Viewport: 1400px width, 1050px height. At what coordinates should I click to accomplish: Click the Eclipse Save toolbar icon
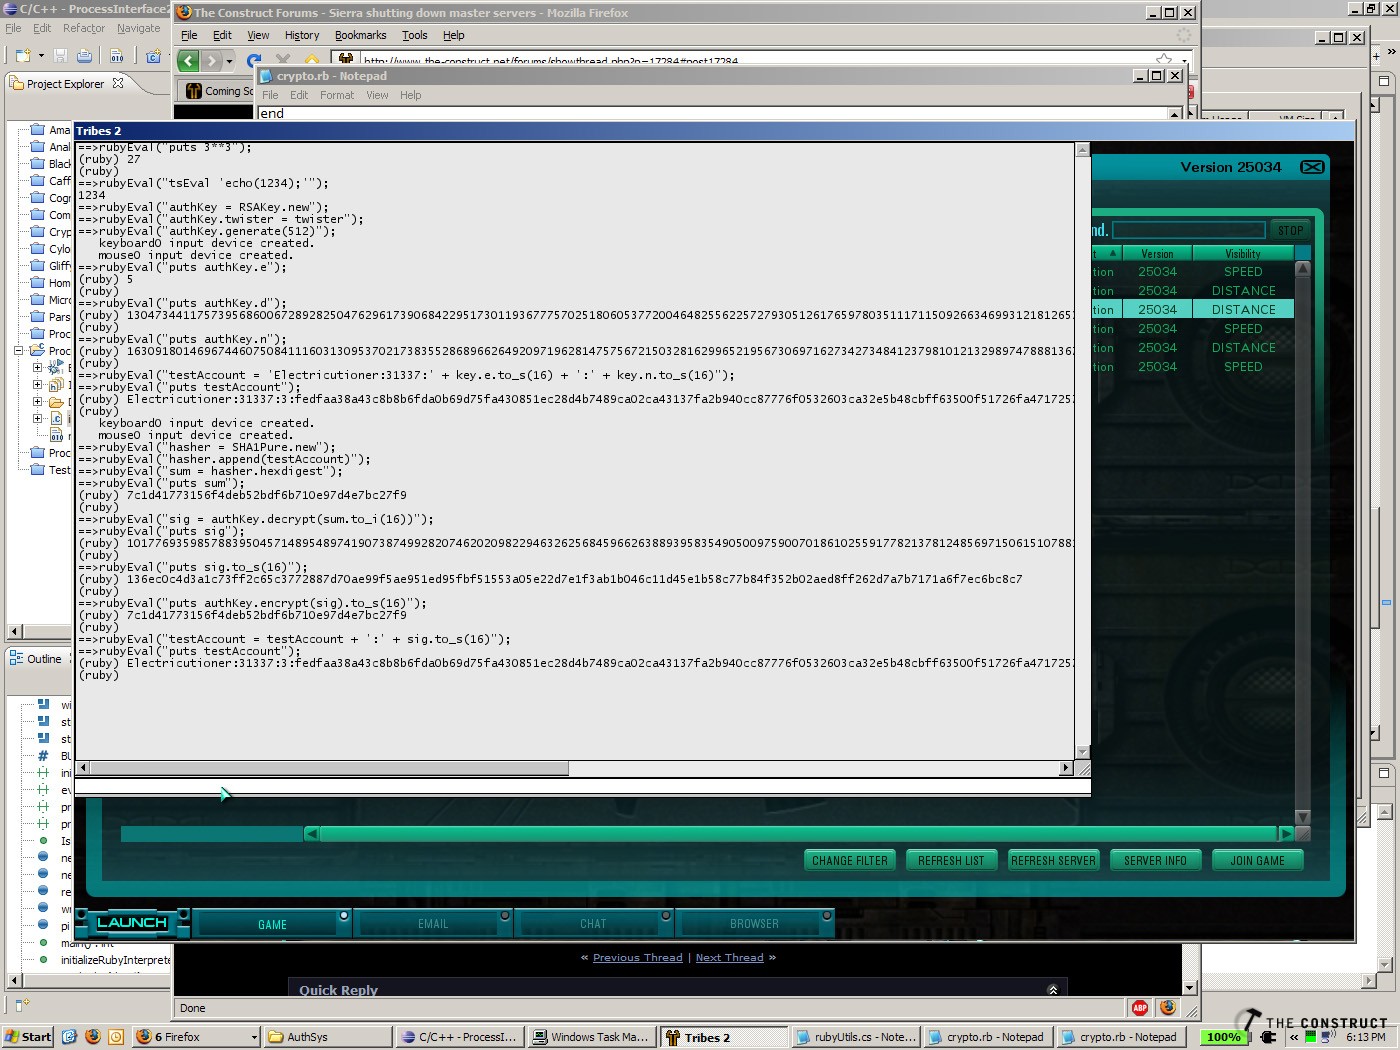point(61,56)
